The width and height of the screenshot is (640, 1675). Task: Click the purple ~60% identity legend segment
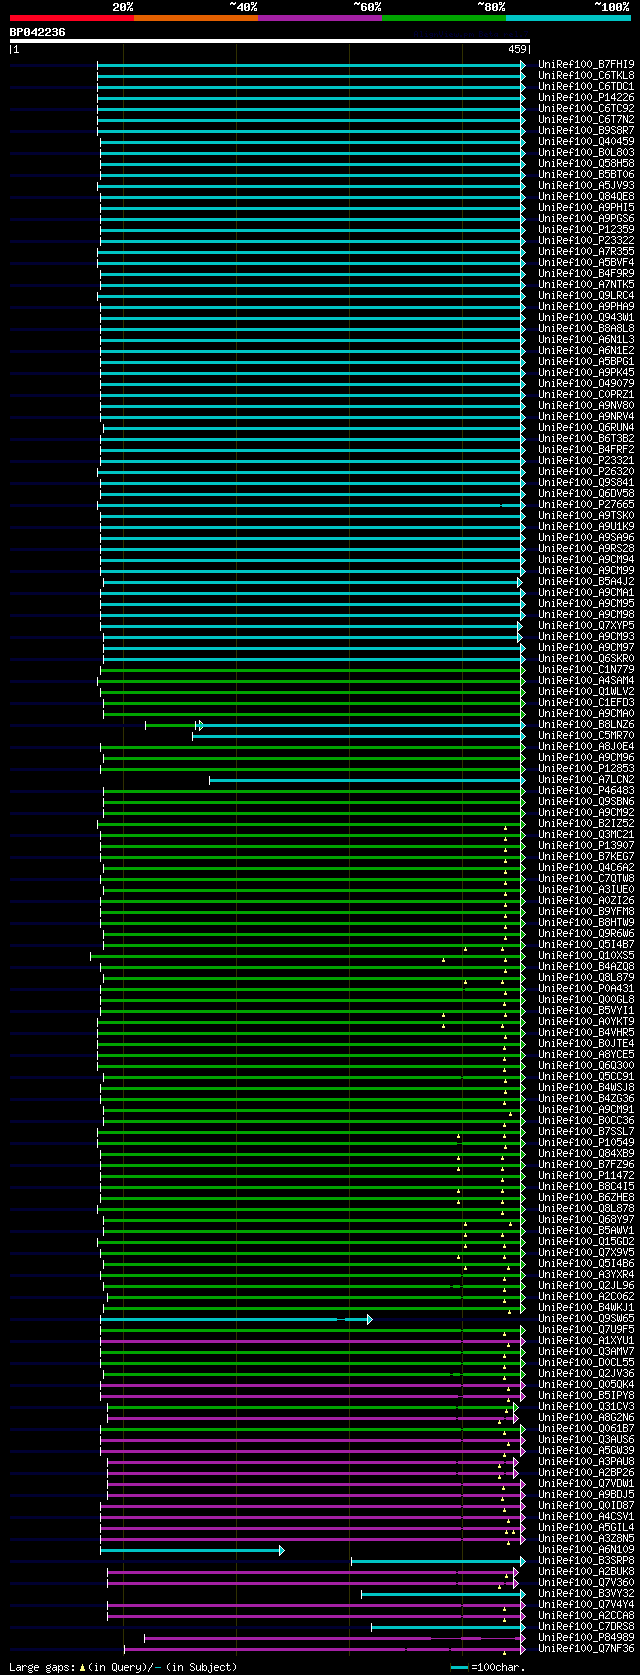[x=320, y=18]
